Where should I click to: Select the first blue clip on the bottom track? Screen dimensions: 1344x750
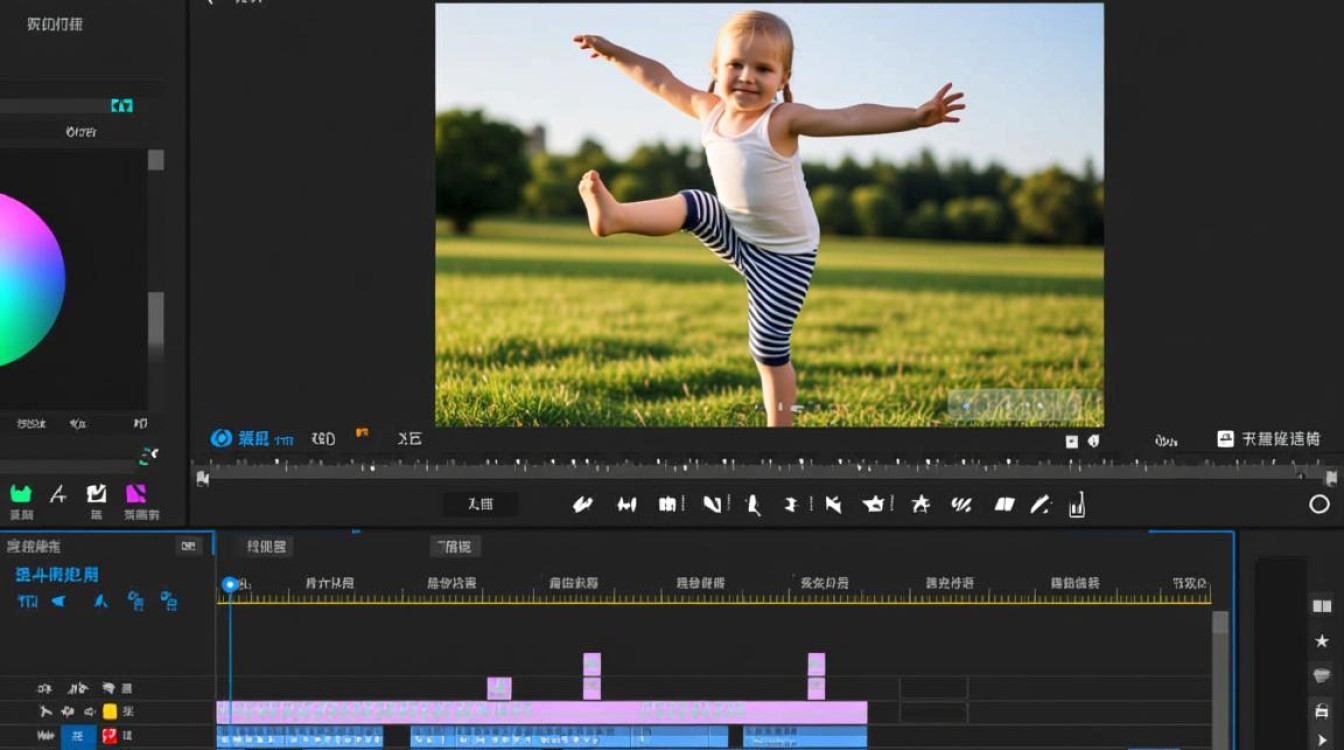coord(300,737)
